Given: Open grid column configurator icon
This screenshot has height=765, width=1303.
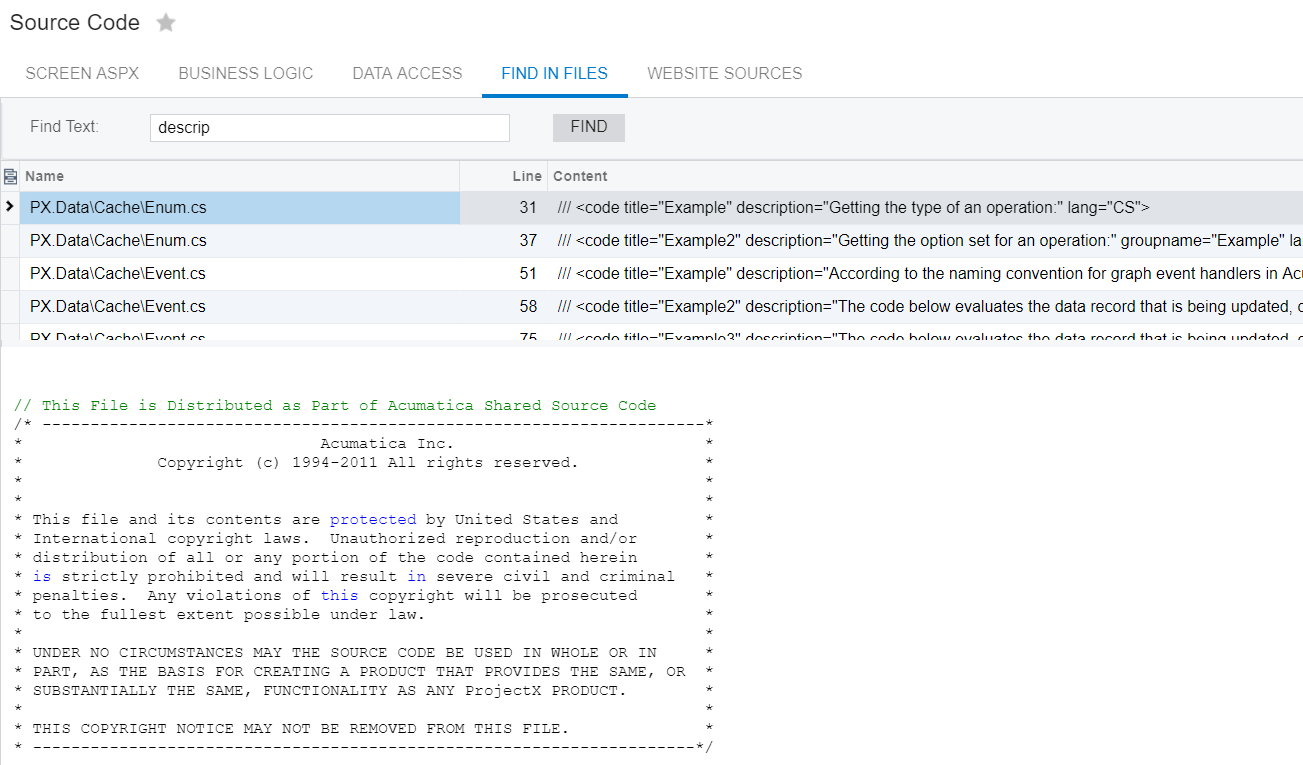Looking at the screenshot, I should 10,176.
